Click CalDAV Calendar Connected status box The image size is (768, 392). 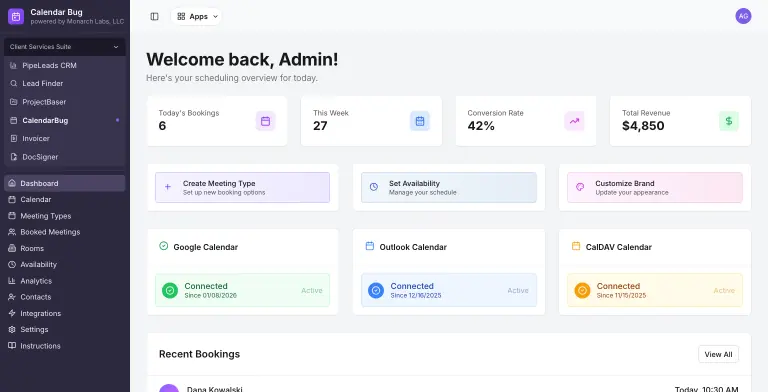(655, 290)
